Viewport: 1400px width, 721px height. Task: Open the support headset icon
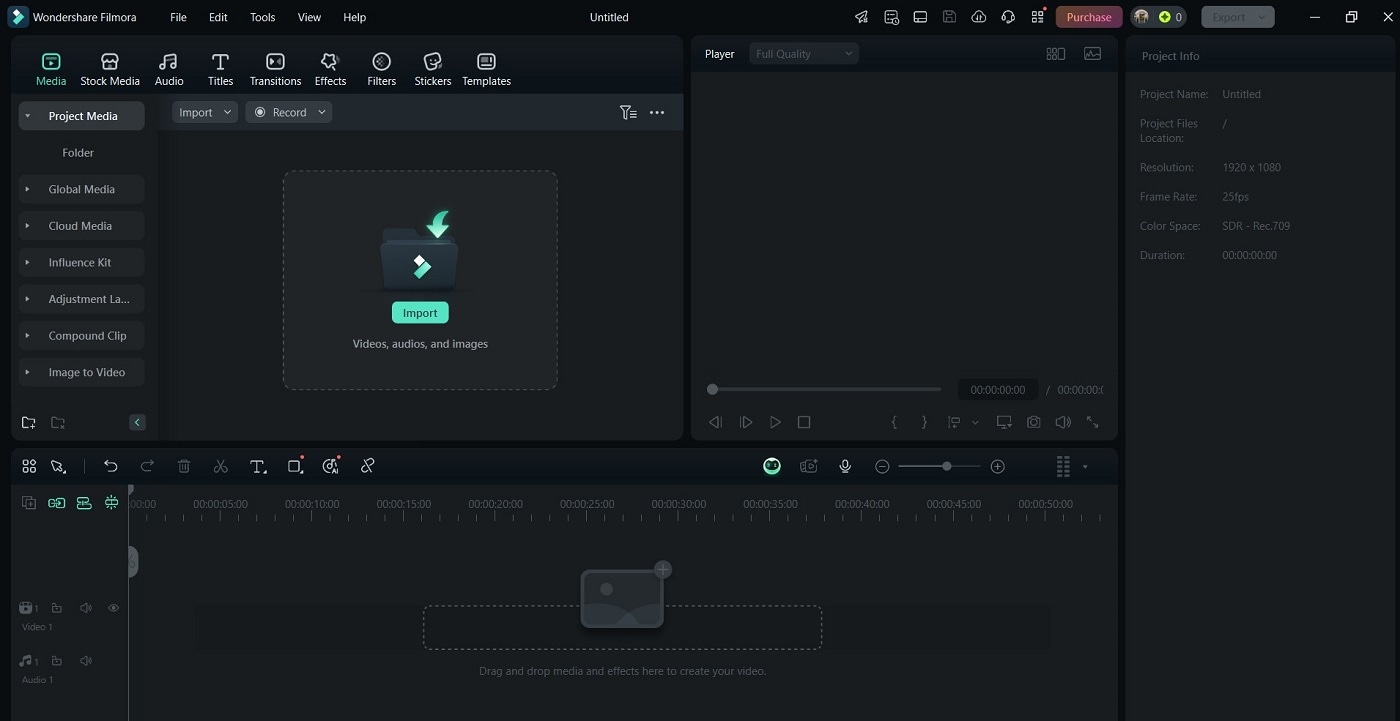1008,17
